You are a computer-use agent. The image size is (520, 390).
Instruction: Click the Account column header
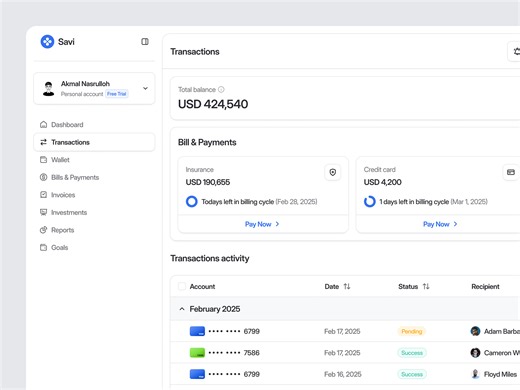click(x=202, y=286)
